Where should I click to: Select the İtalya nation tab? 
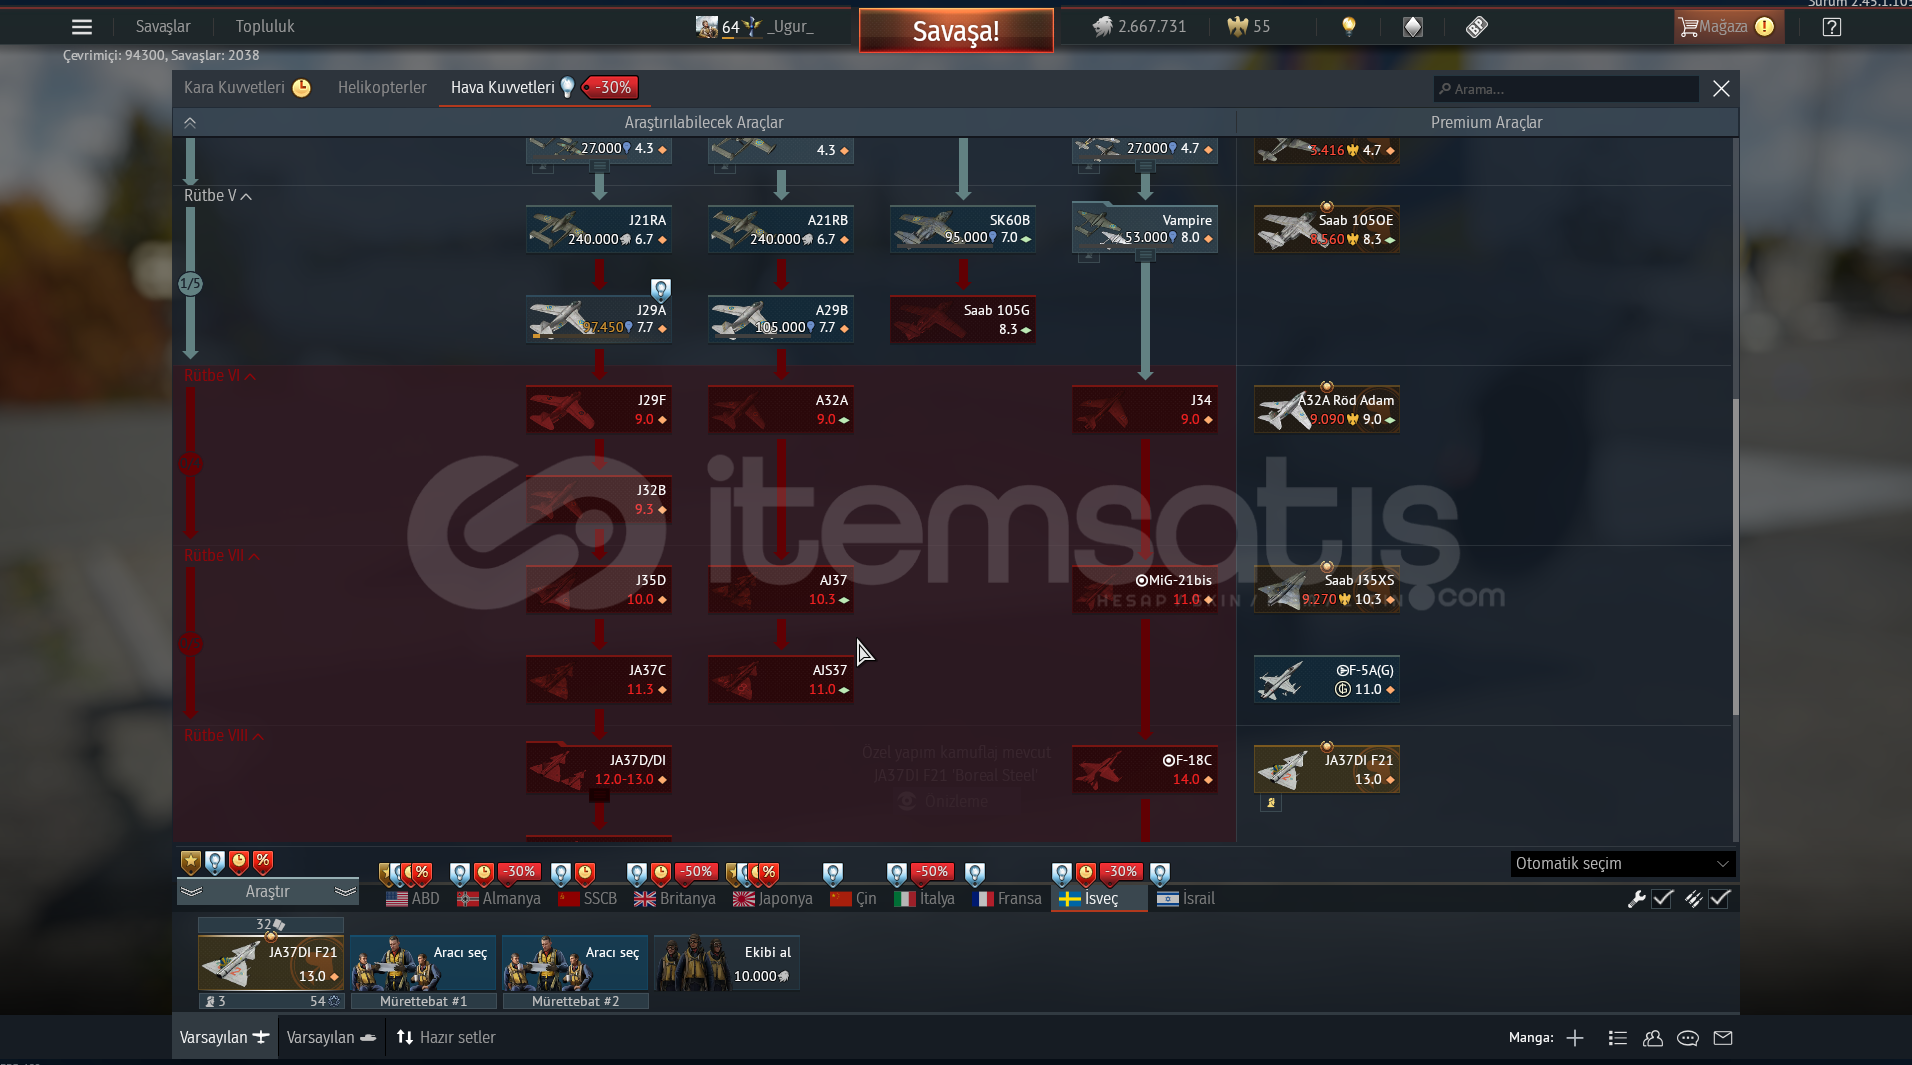924,899
